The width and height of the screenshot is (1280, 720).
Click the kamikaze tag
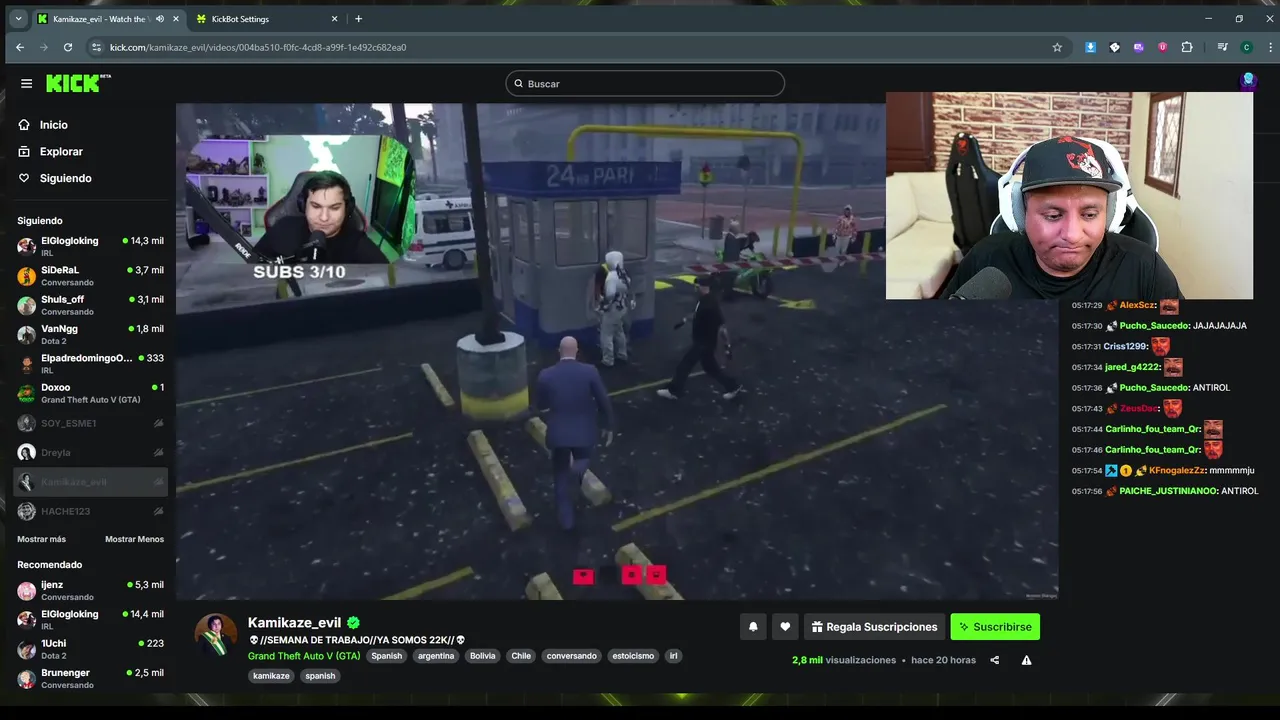tap(271, 676)
